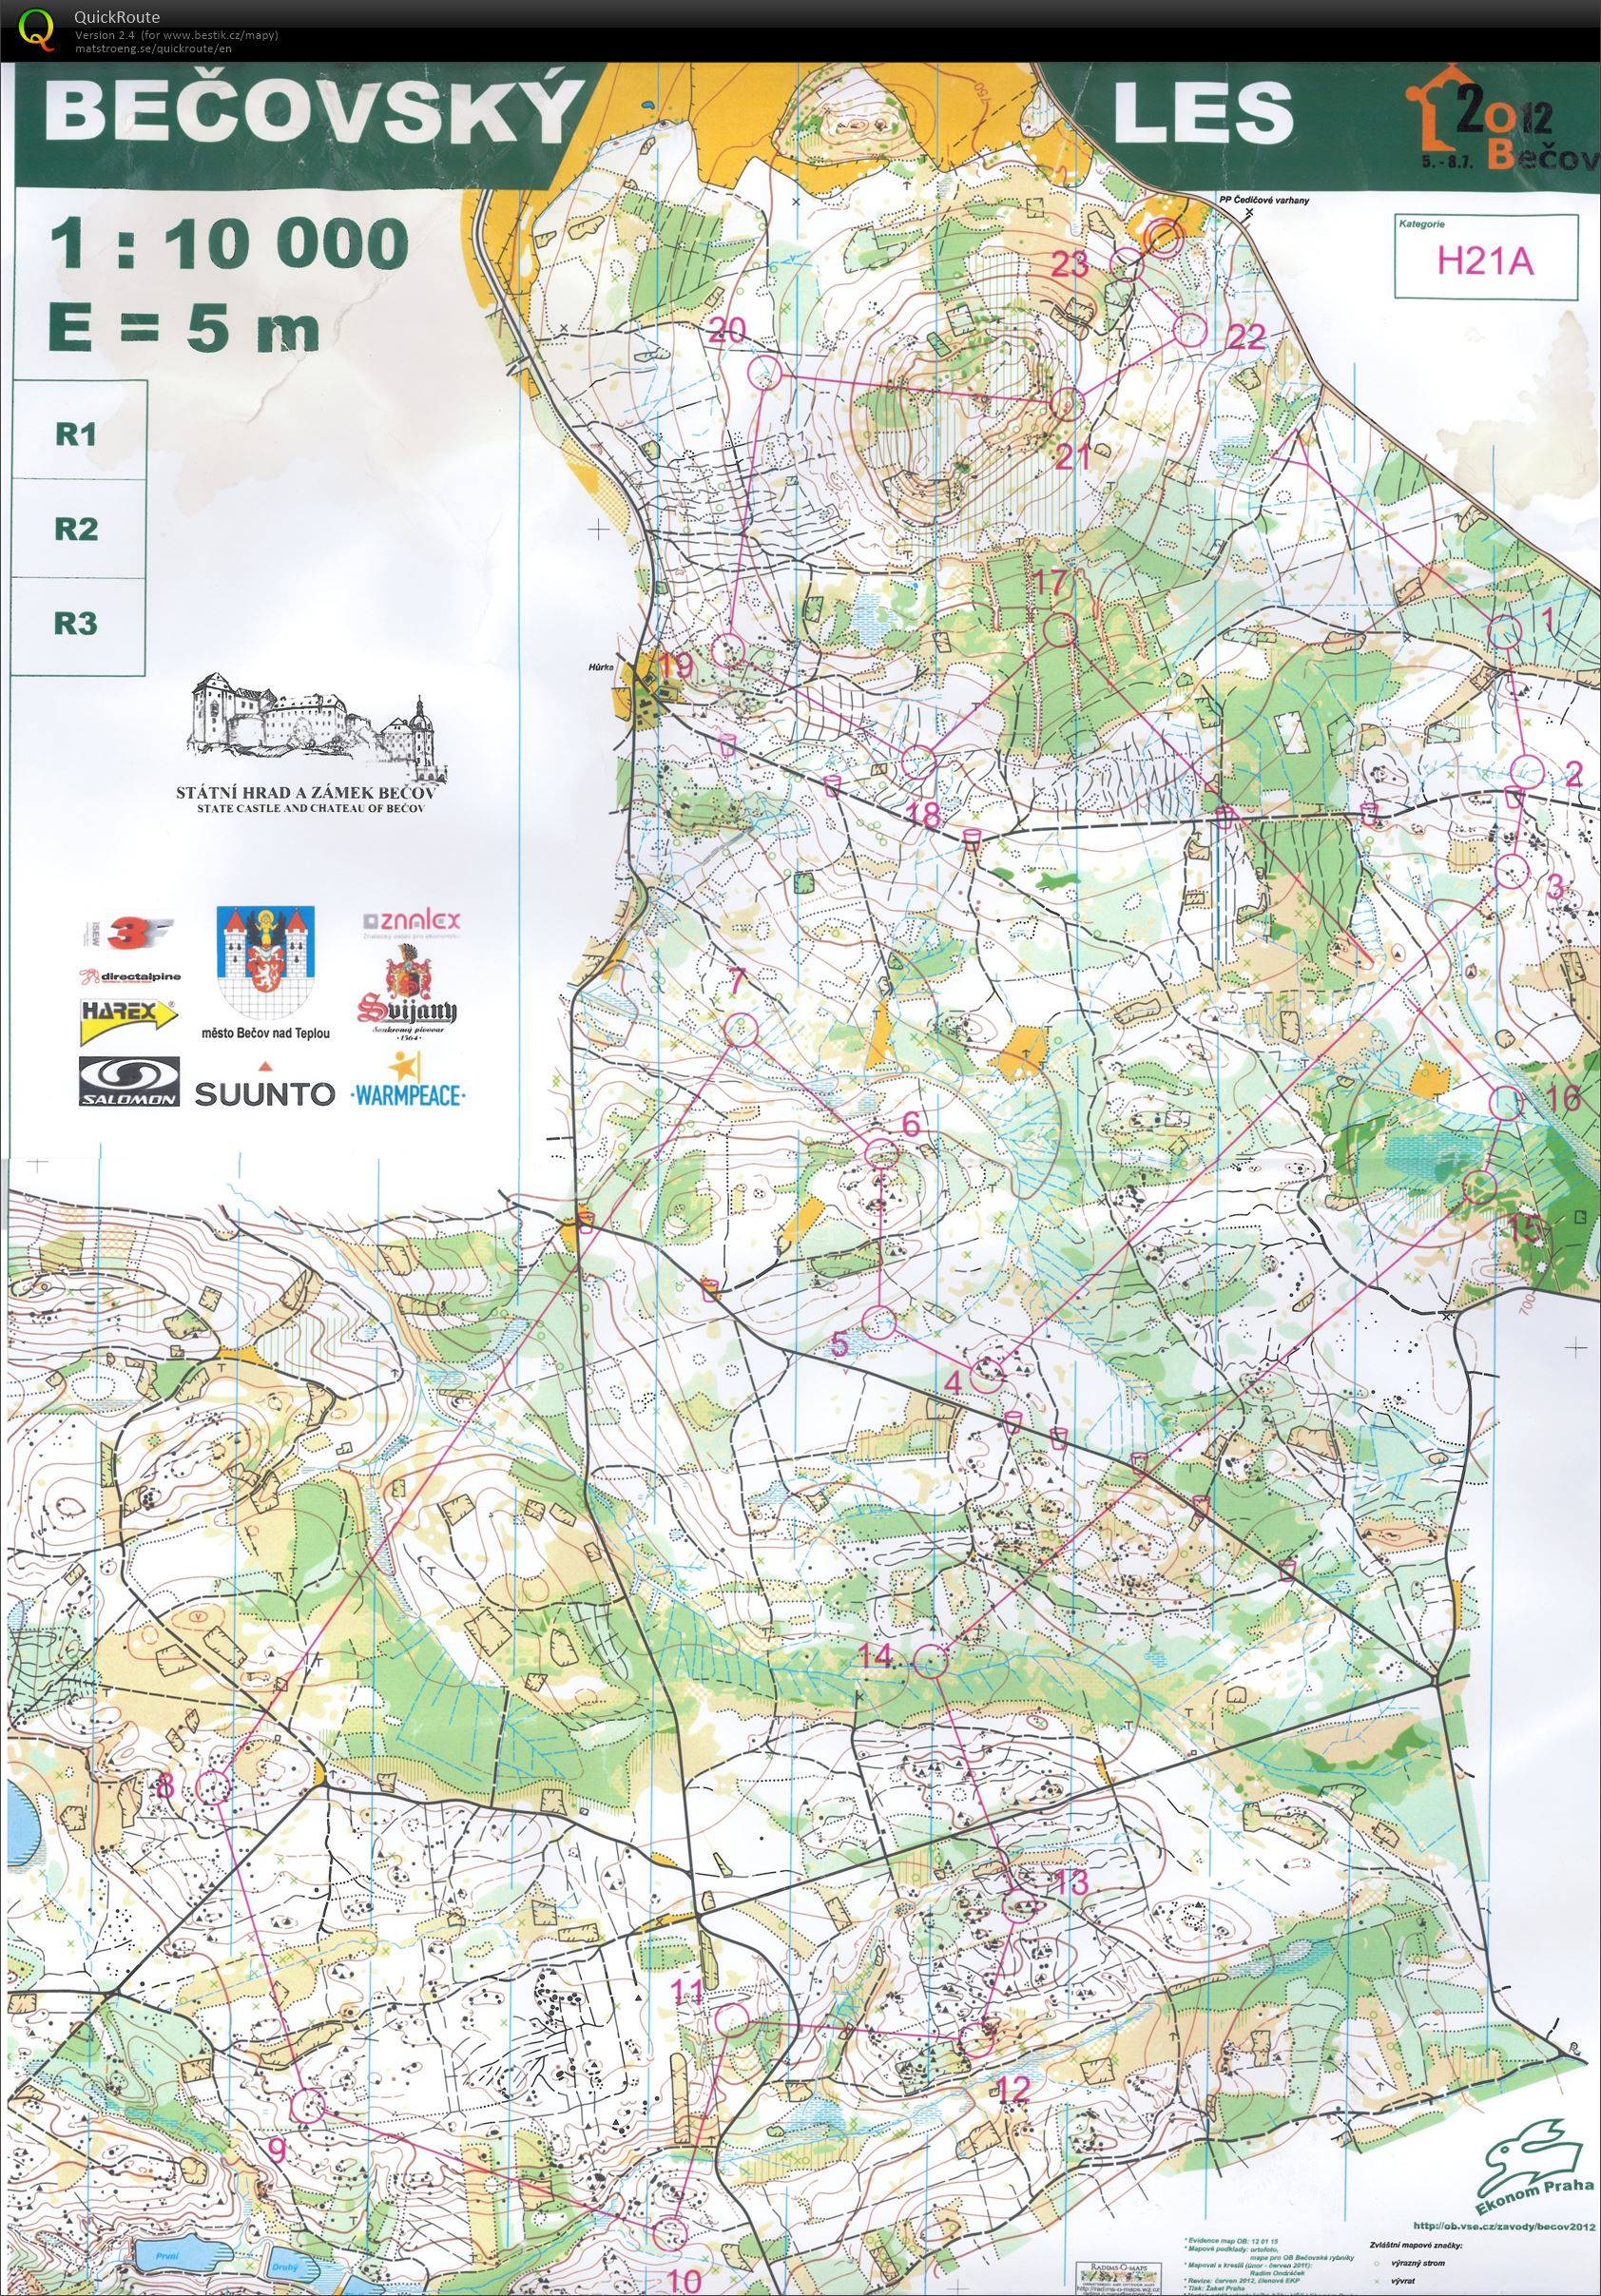The height and width of the screenshot is (2296, 1601).
Task: Click the 'LES' title word
Action: [1203, 112]
